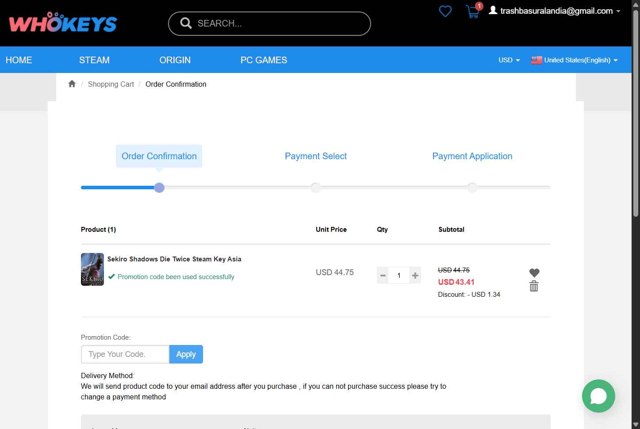Select the Order Confirmation step tab
The height and width of the screenshot is (429, 640).
point(159,156)
